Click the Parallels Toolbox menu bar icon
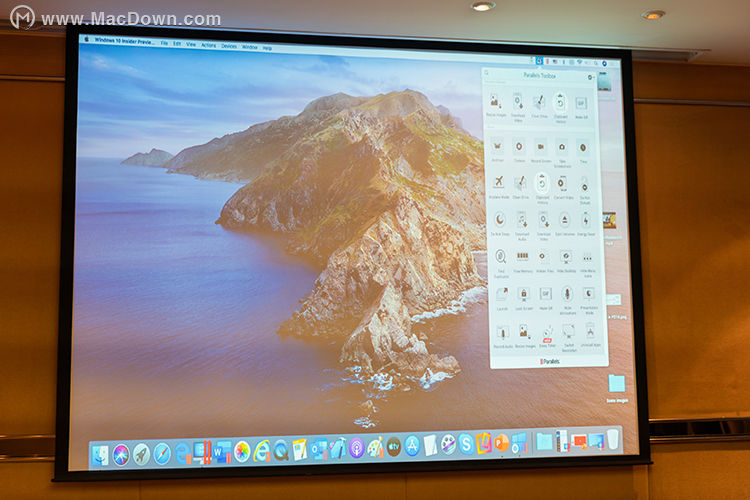The width and height of the screenshot is (750, 500). pos(539,61)
